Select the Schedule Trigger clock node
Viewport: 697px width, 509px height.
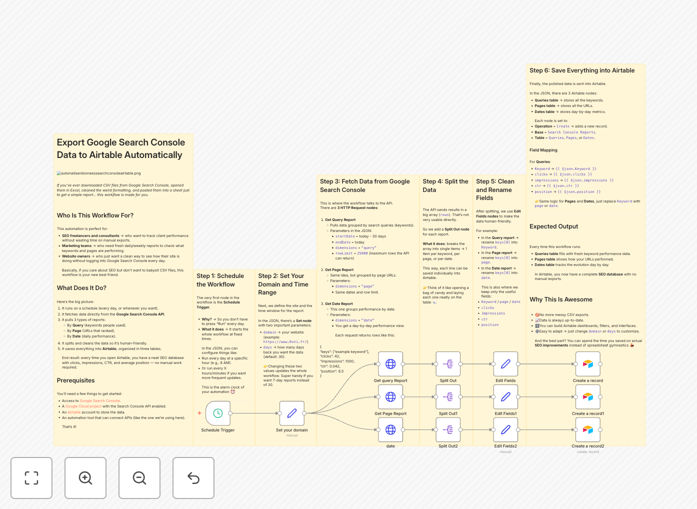pos(218,413)
